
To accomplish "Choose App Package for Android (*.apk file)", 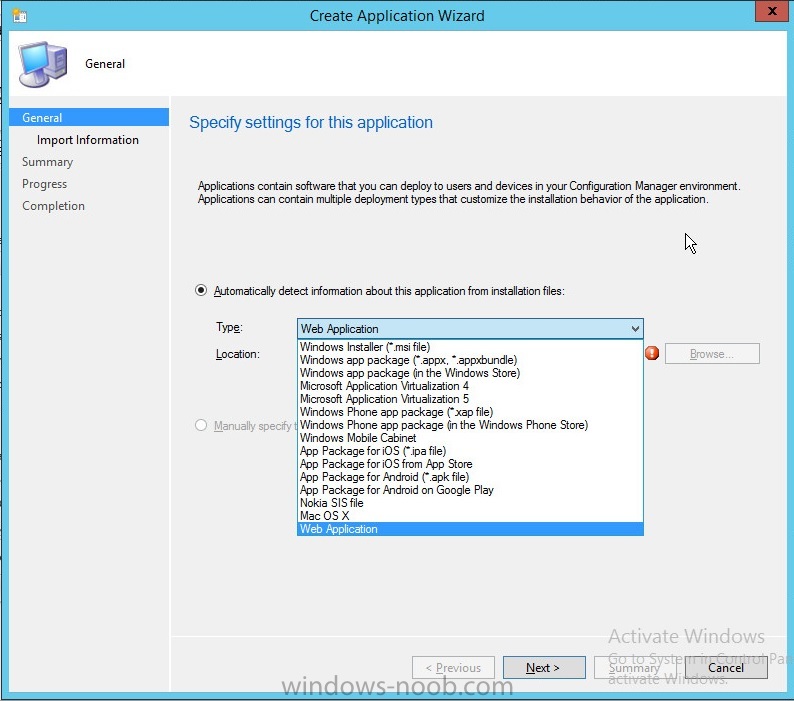I will [x=470, y=477].
